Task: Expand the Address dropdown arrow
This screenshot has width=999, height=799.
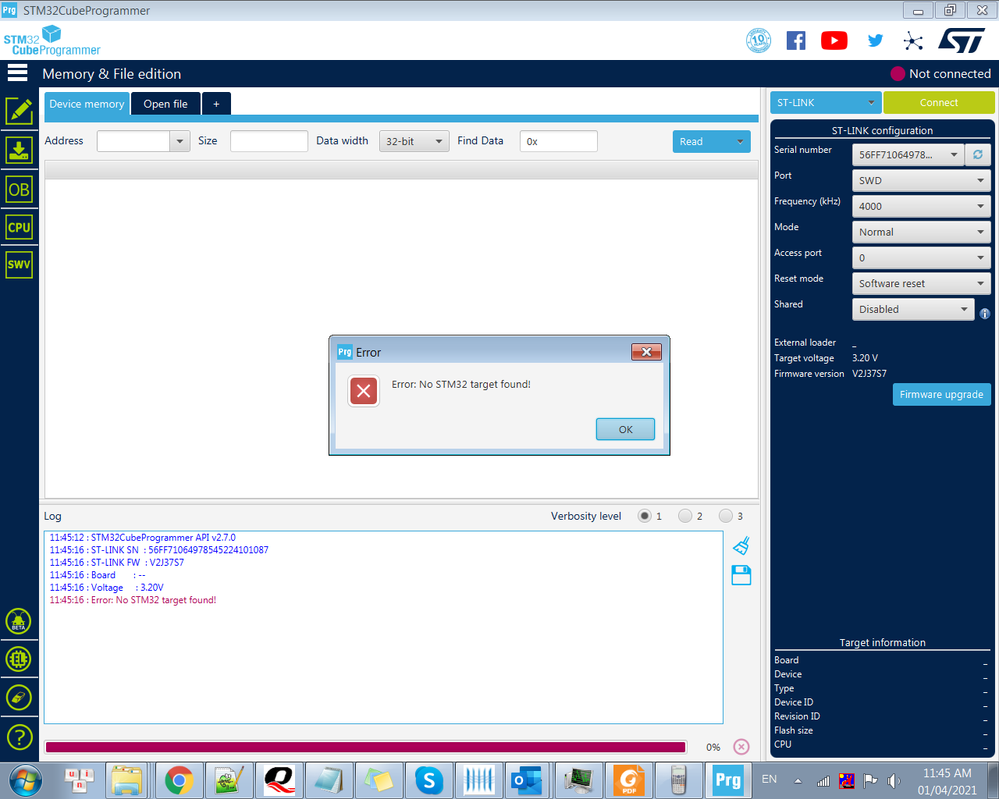Action: point(180,141)
